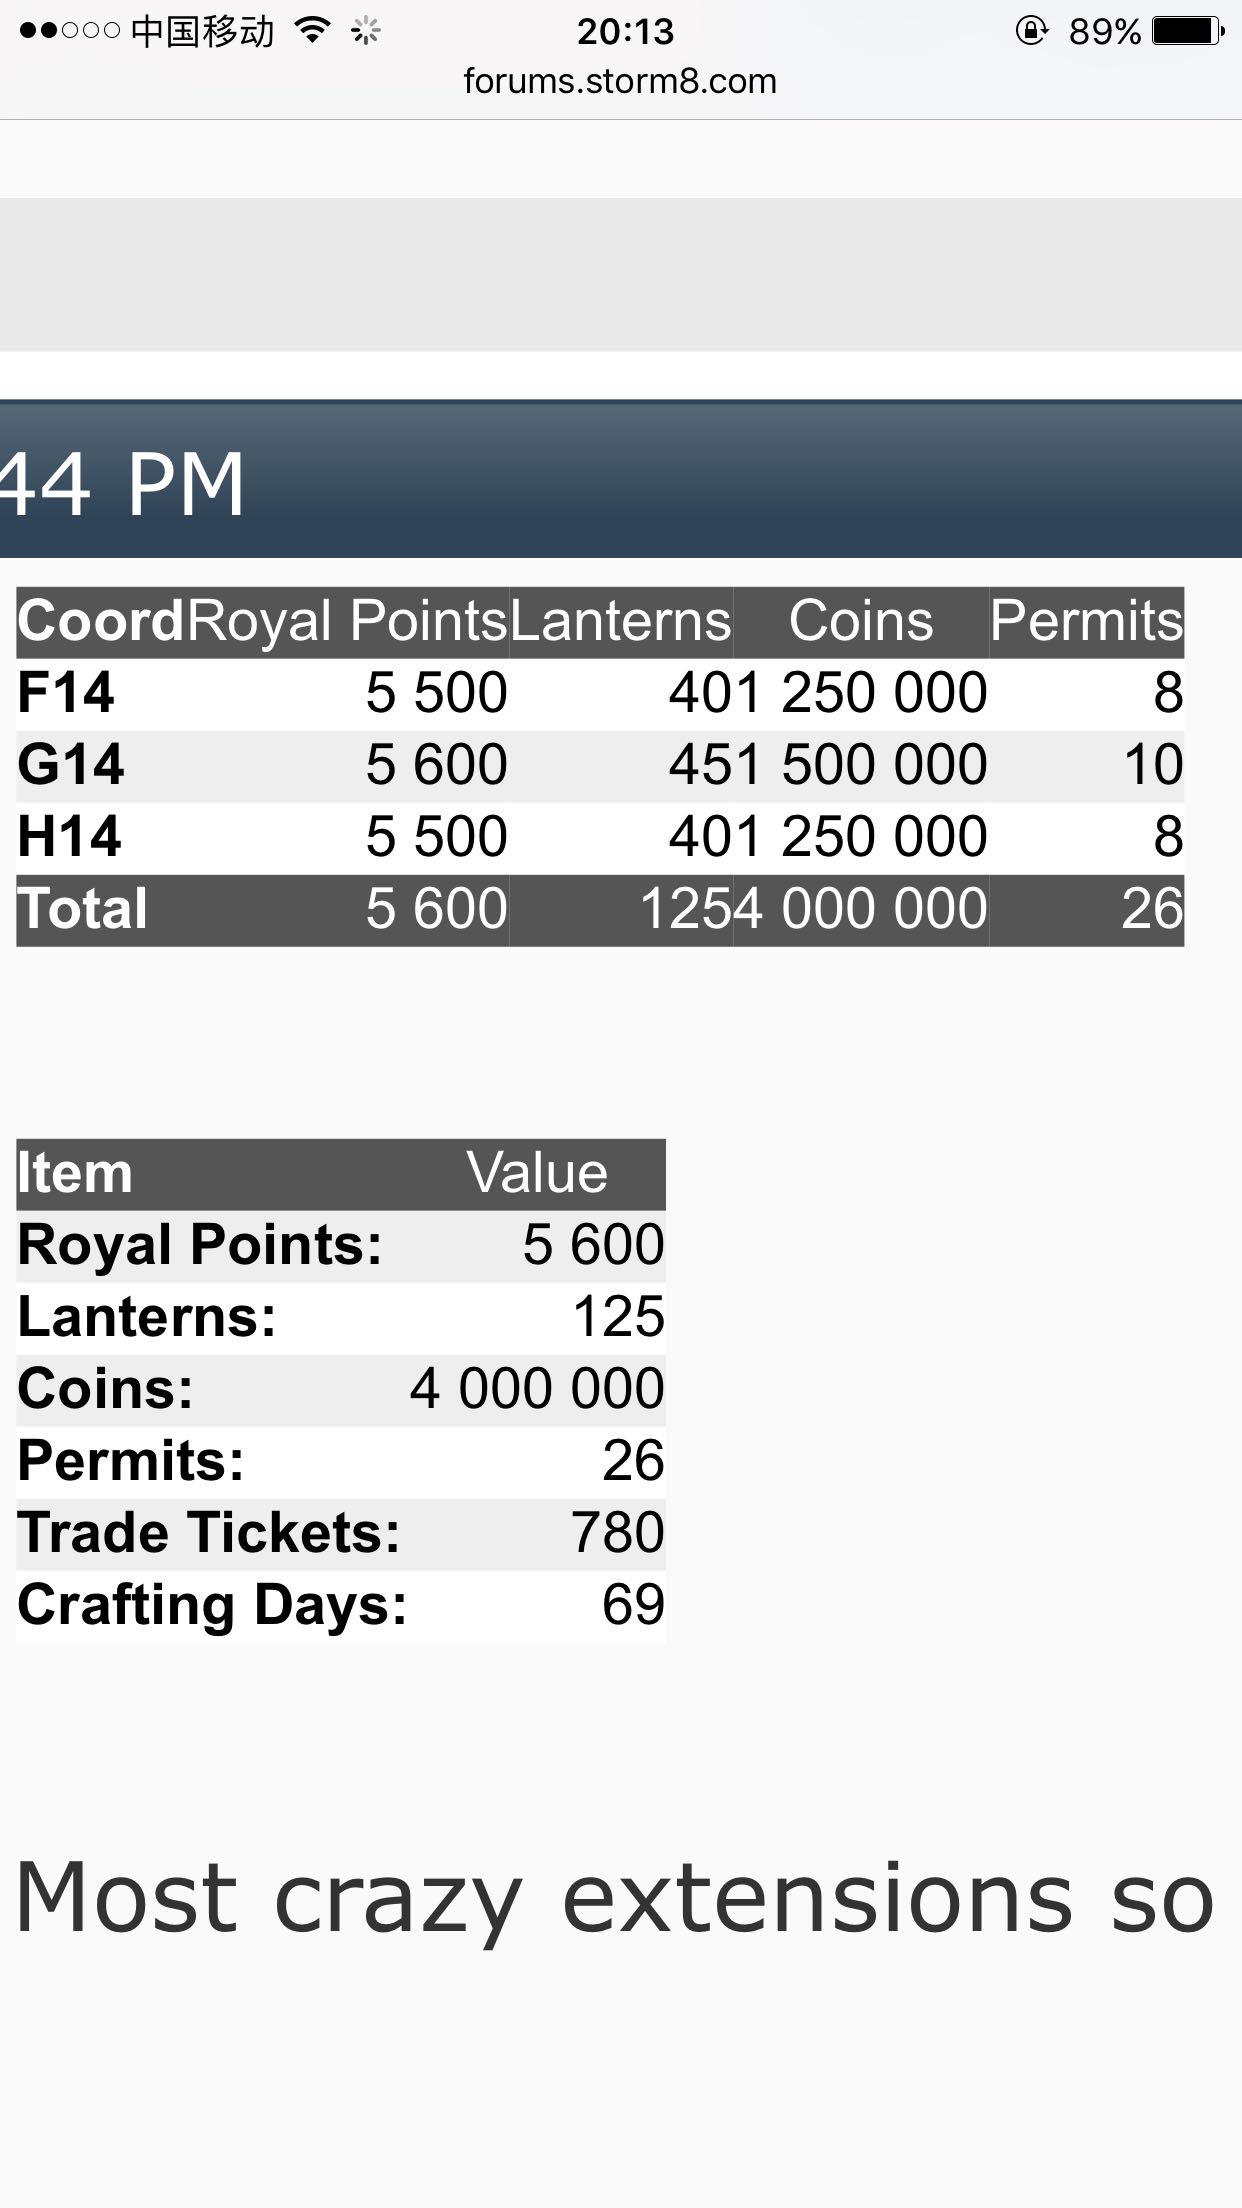This screenshot has width=1242, height=2208.
Task: Click the Coord column header
Action: pos(101,621)
